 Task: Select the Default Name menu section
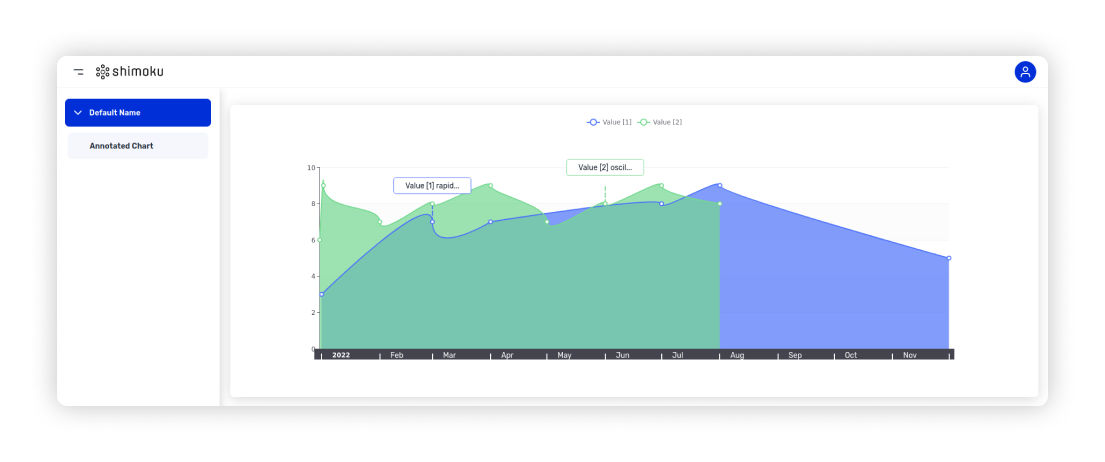point(138,113)
